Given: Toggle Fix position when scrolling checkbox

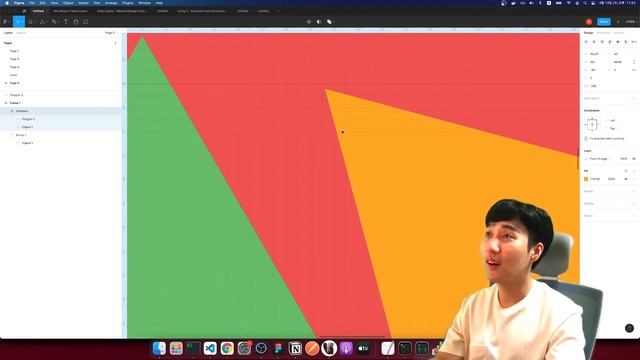Looking at the screenshot, I should [x=586, y=139].
